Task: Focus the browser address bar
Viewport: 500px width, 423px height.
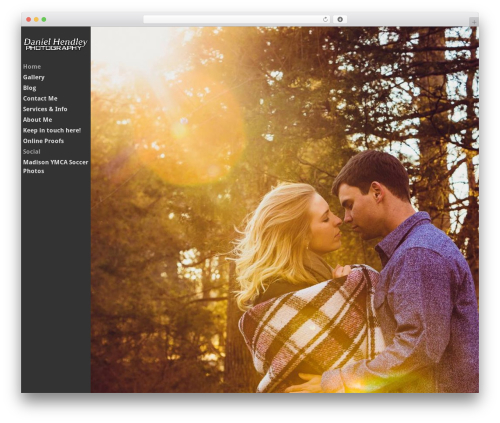Action: click(237, 19)
